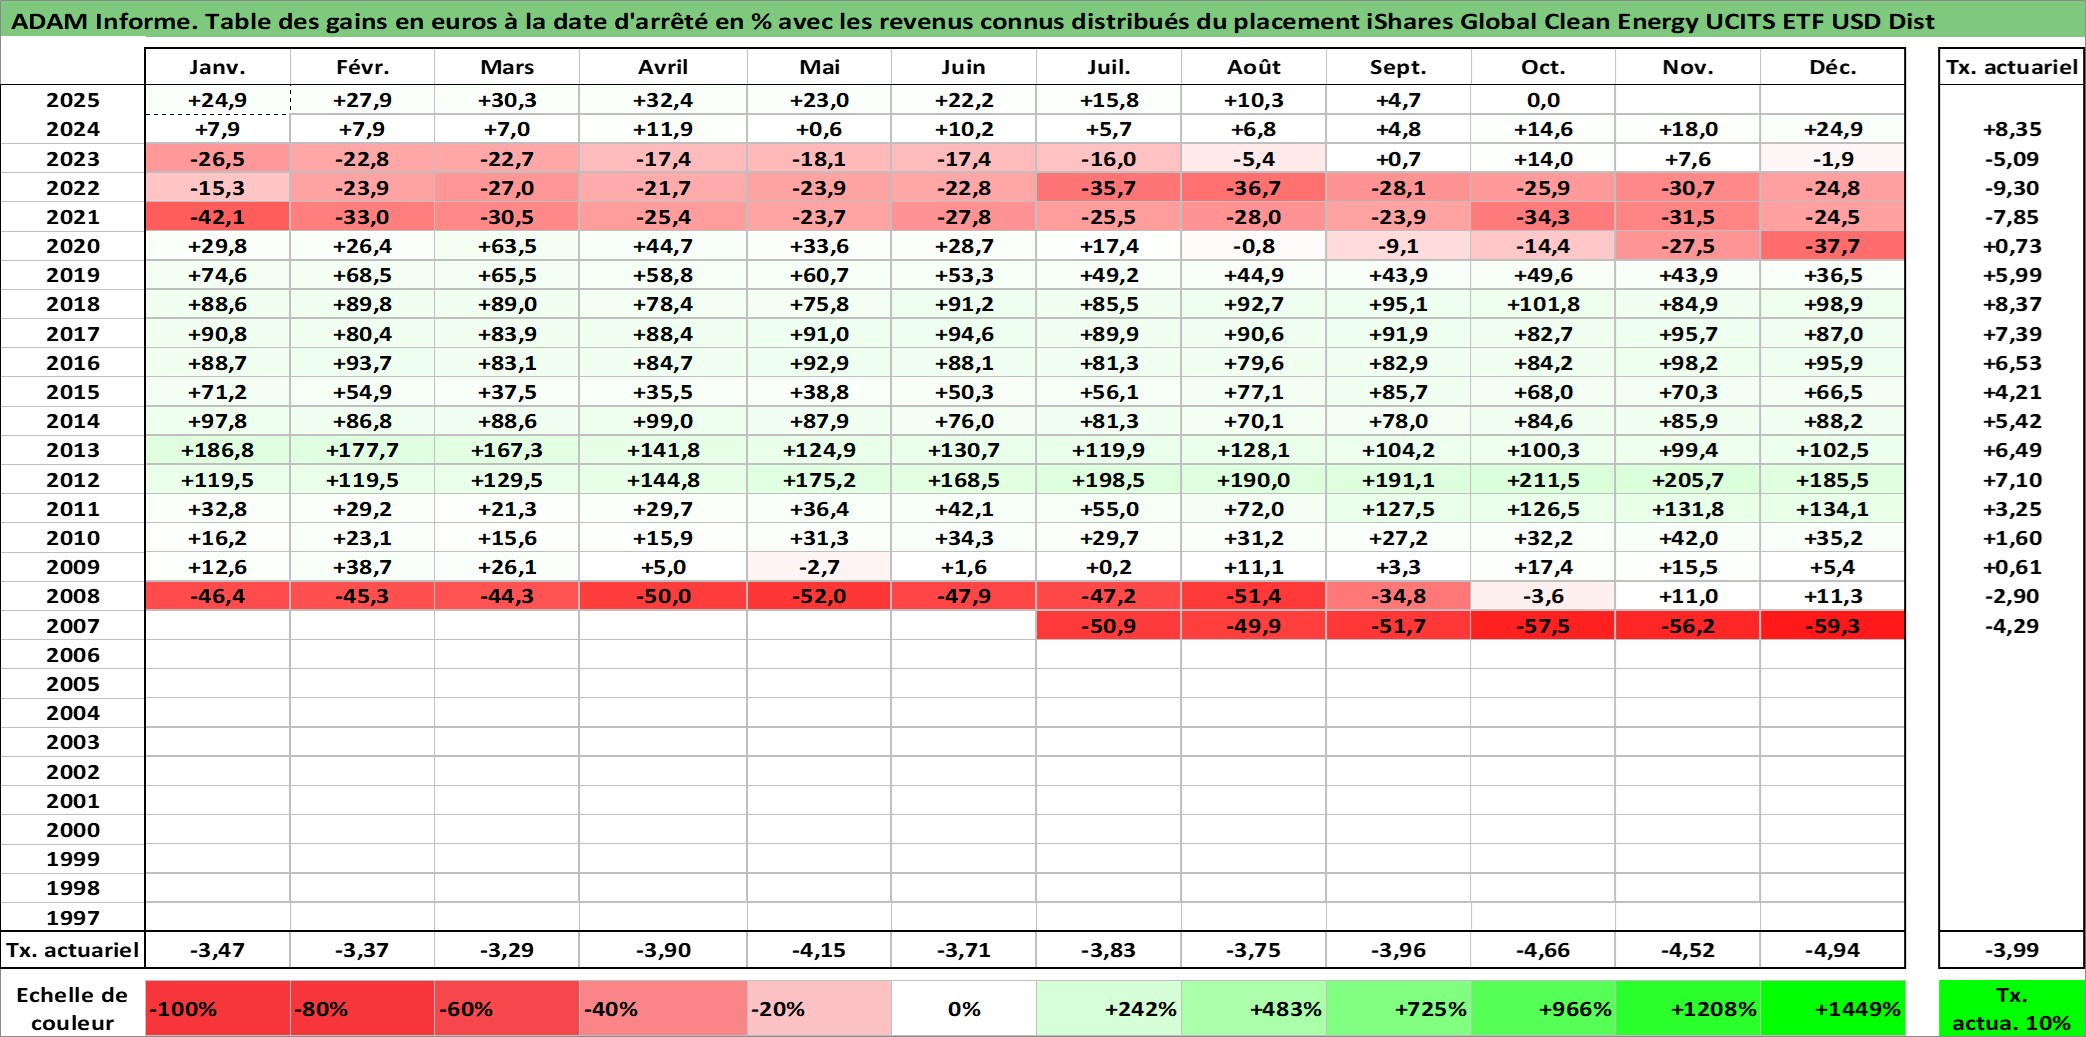Select the Févr. column header
2086x1037 pixels.
[362, 67]
